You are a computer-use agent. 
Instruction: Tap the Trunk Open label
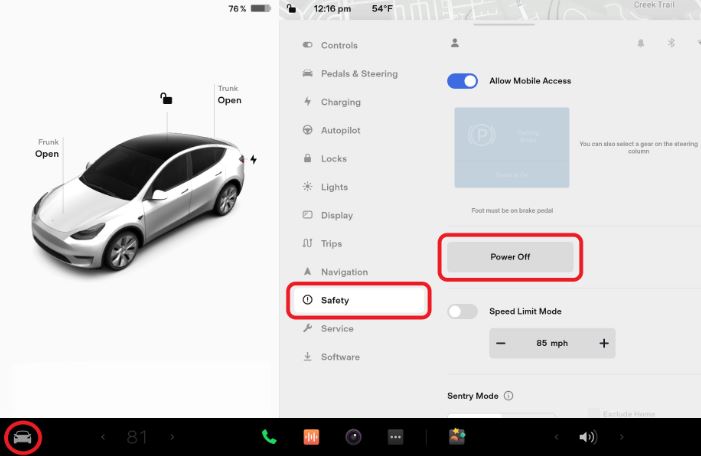(229, 95)
